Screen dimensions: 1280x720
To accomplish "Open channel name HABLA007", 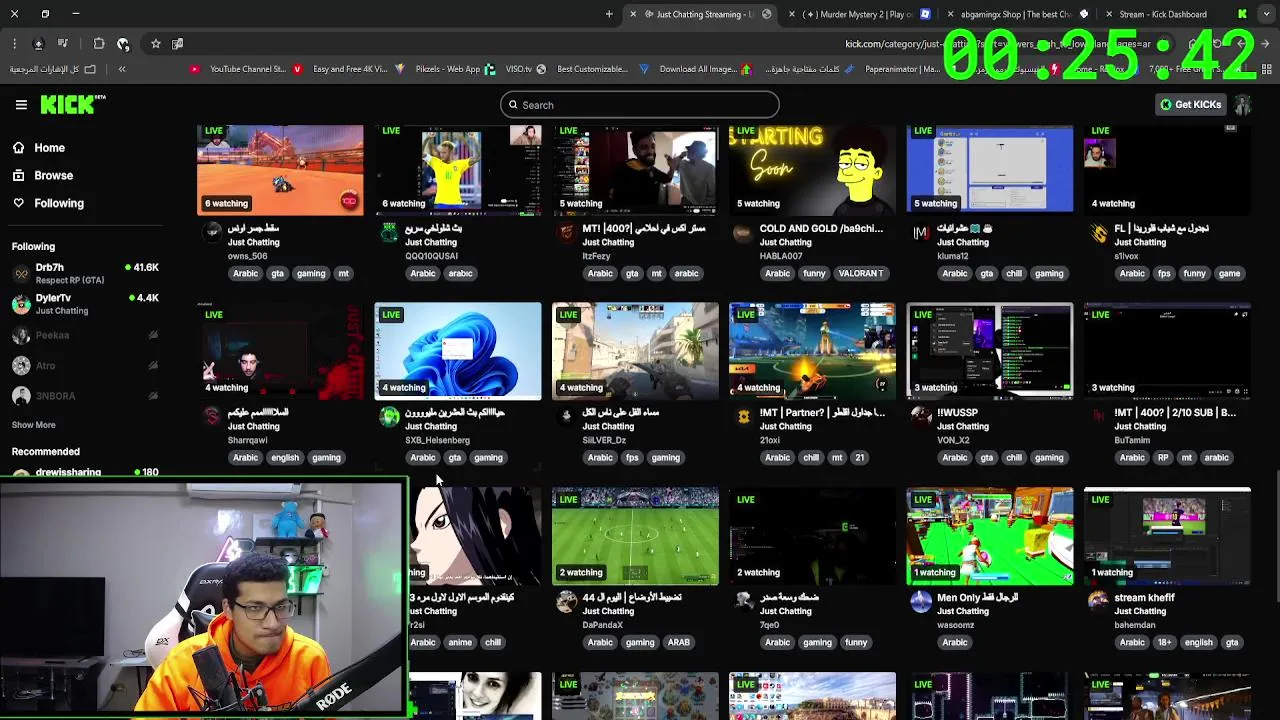I will [781, 256].
